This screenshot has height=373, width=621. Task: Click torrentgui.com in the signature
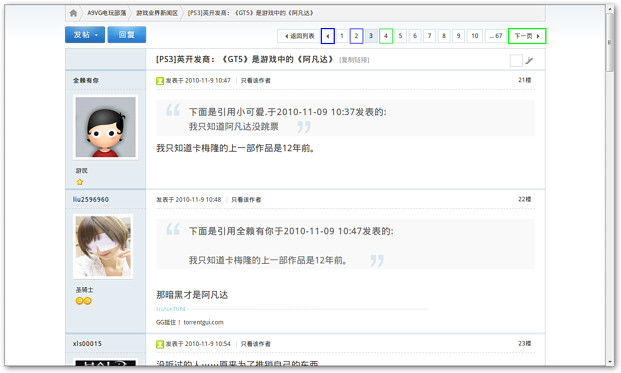coord(204,322)
